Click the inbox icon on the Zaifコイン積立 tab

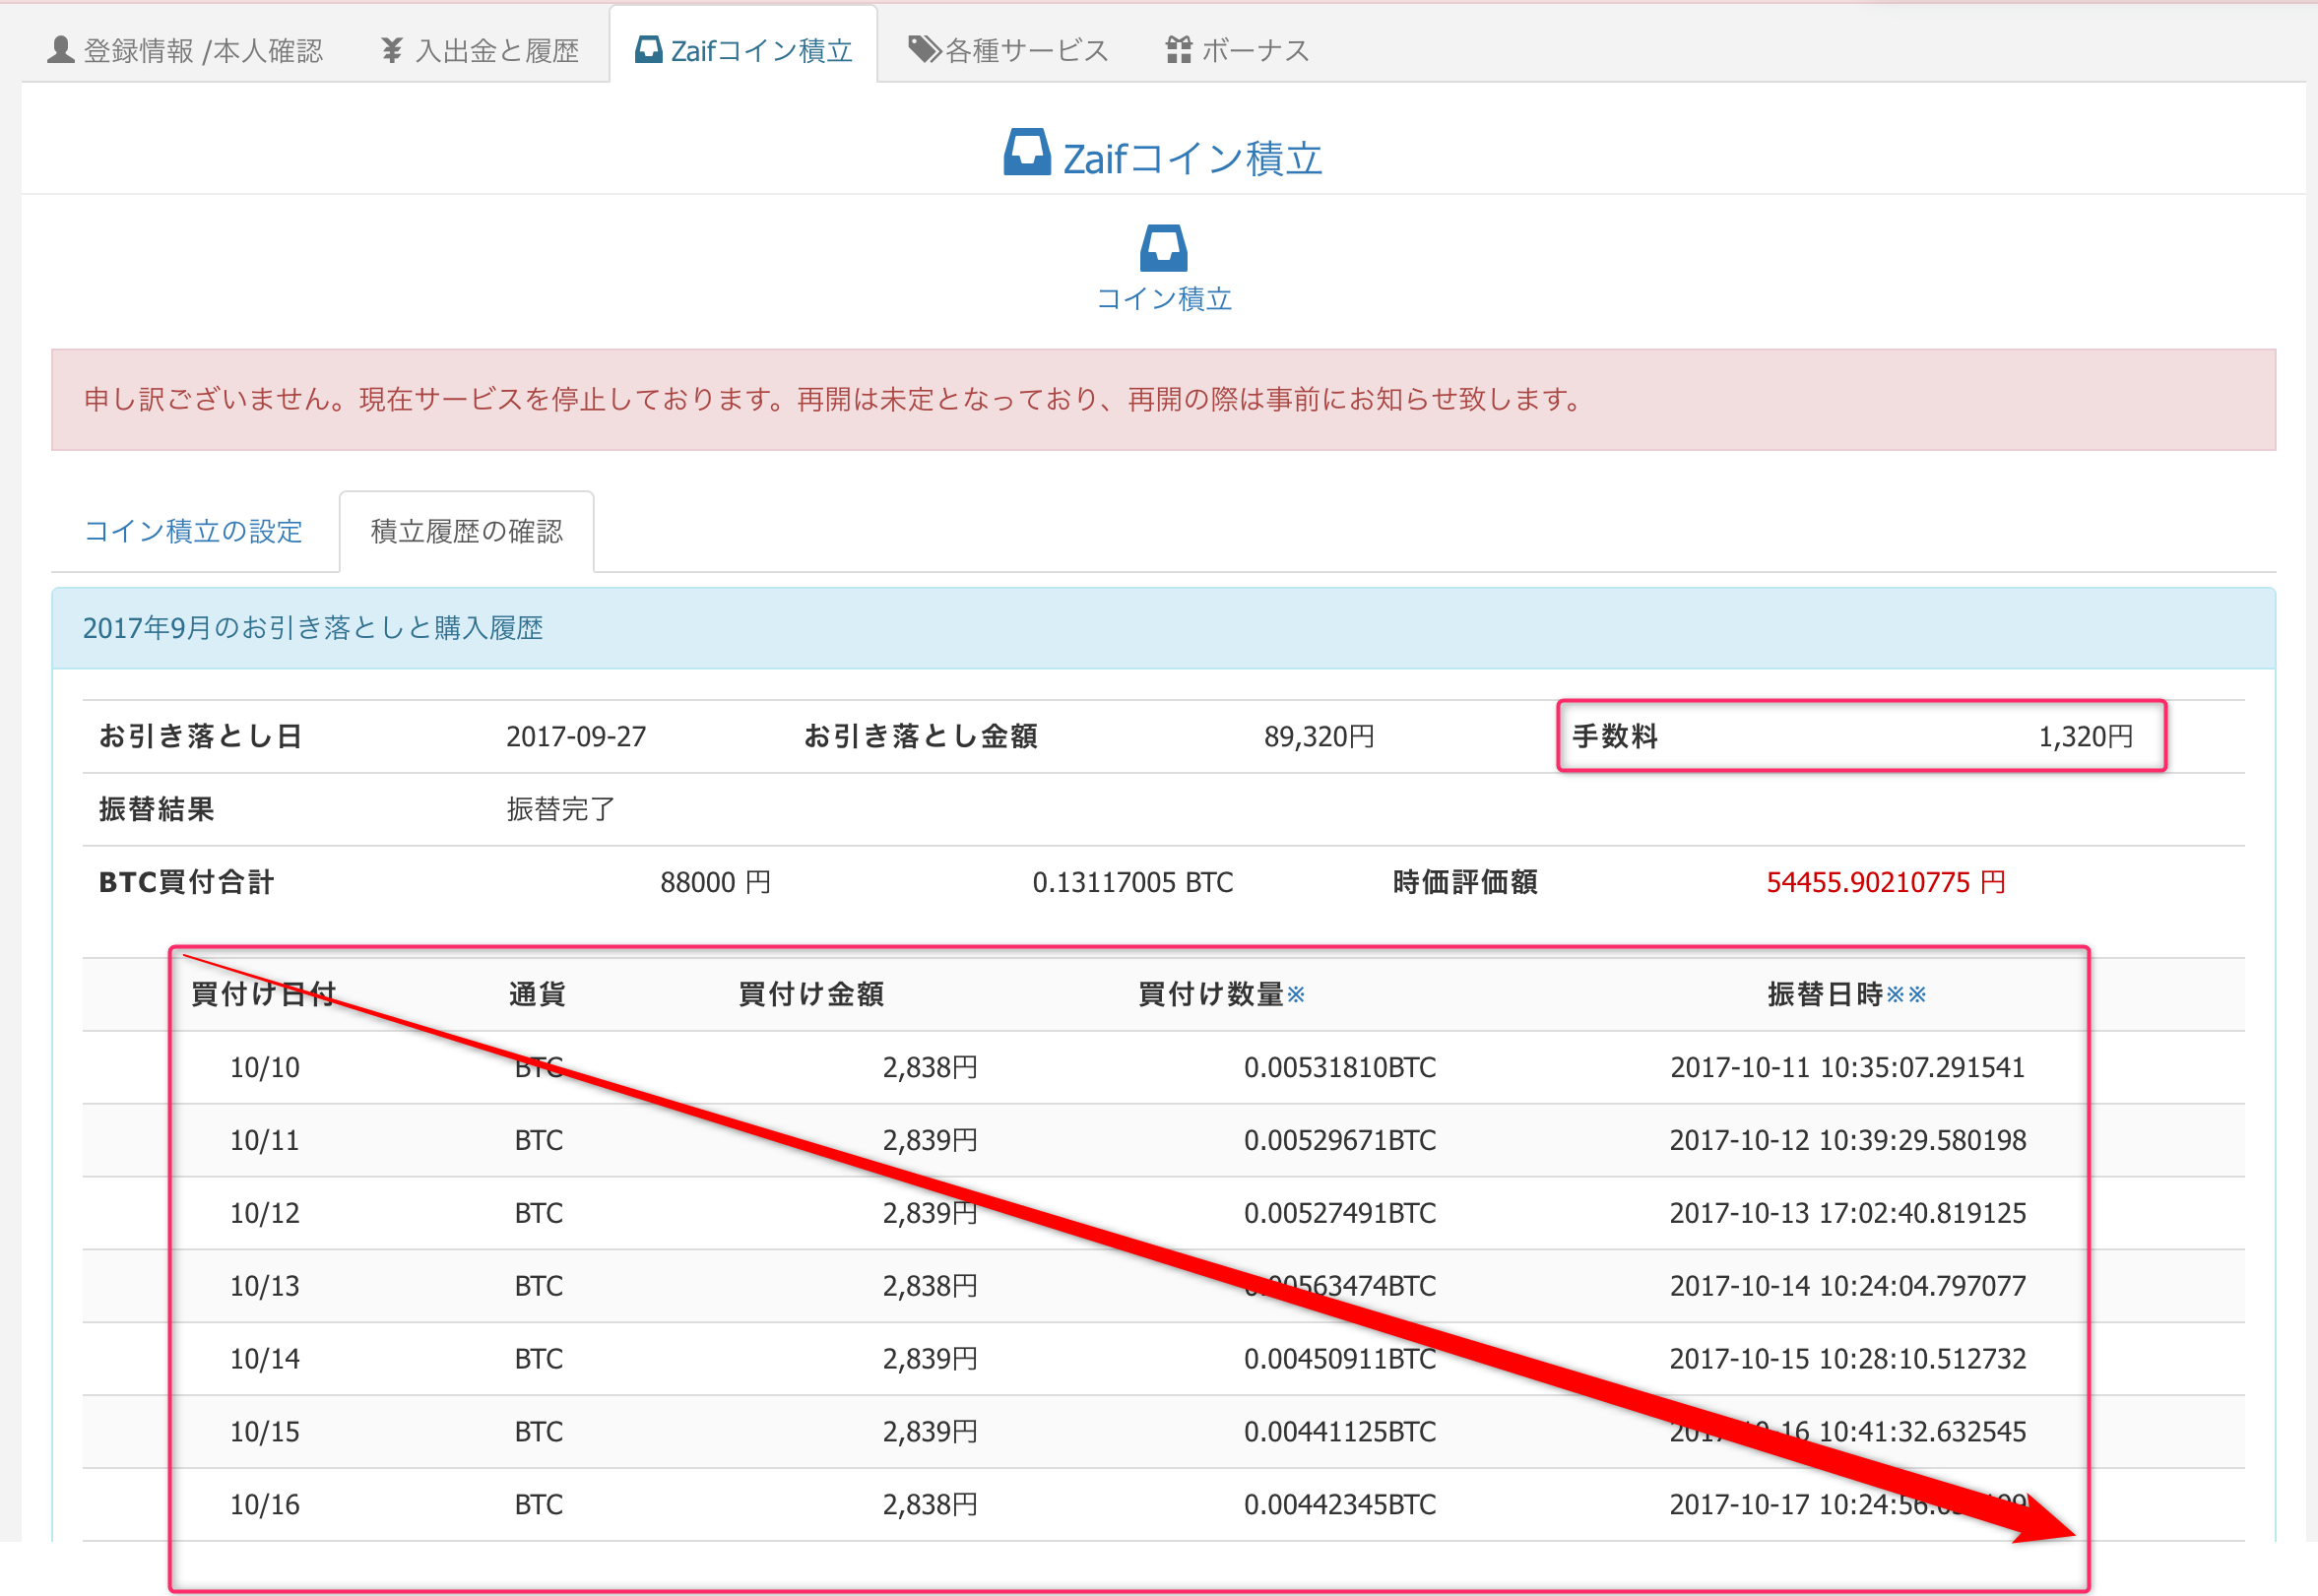(x=649, y=49)
